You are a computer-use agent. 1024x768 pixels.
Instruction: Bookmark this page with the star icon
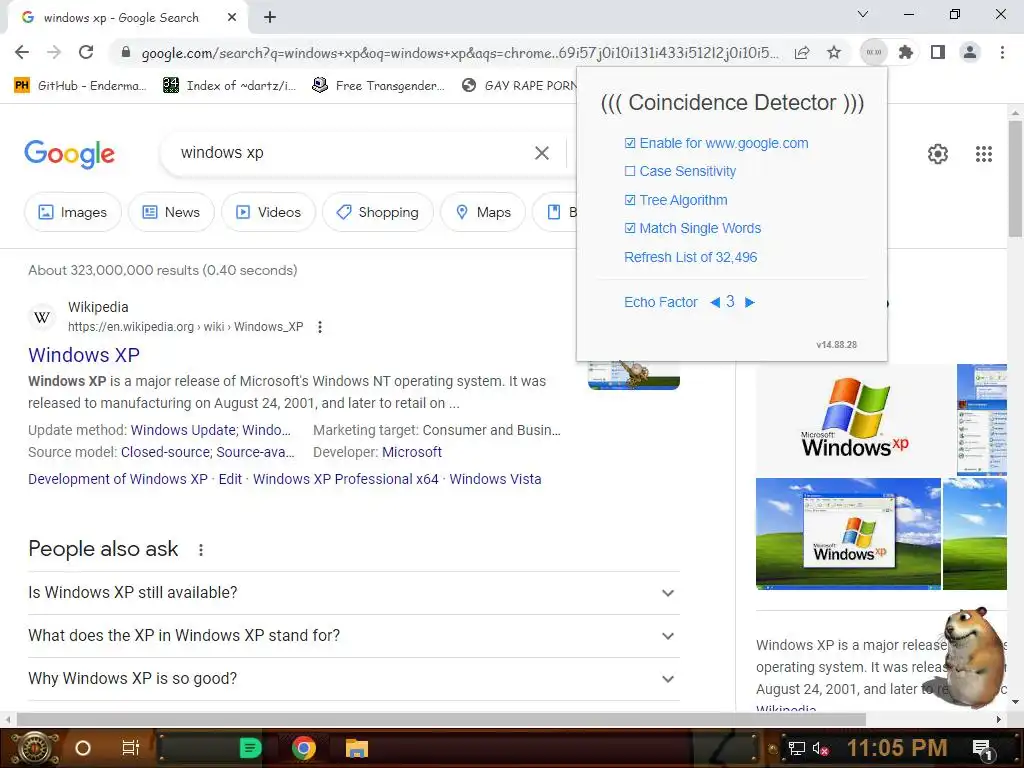834,52
